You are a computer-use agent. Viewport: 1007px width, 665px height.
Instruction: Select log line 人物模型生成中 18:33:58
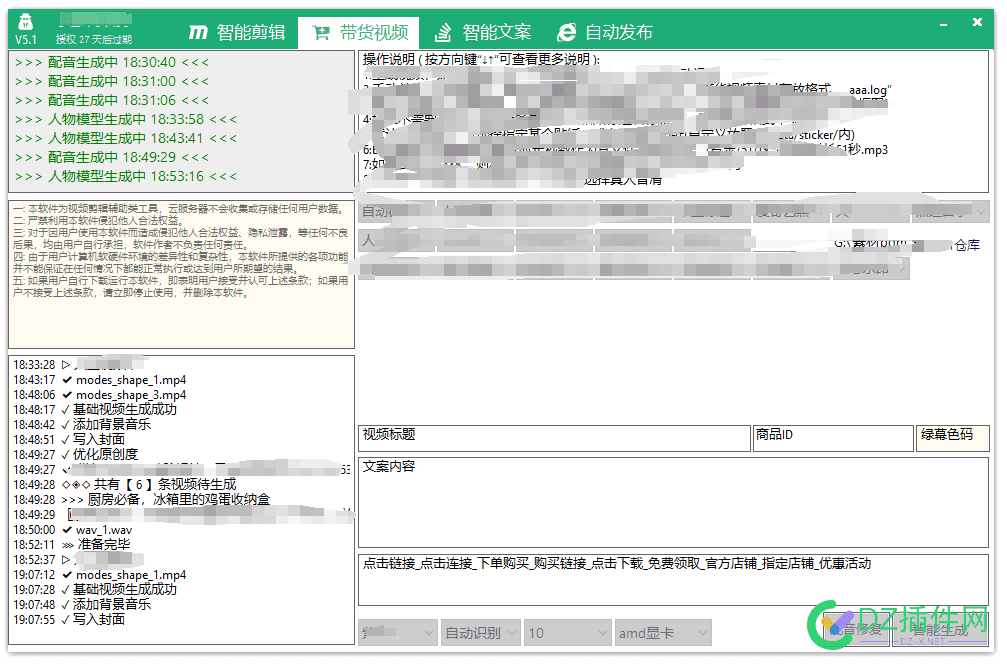[x=126, y=120]
